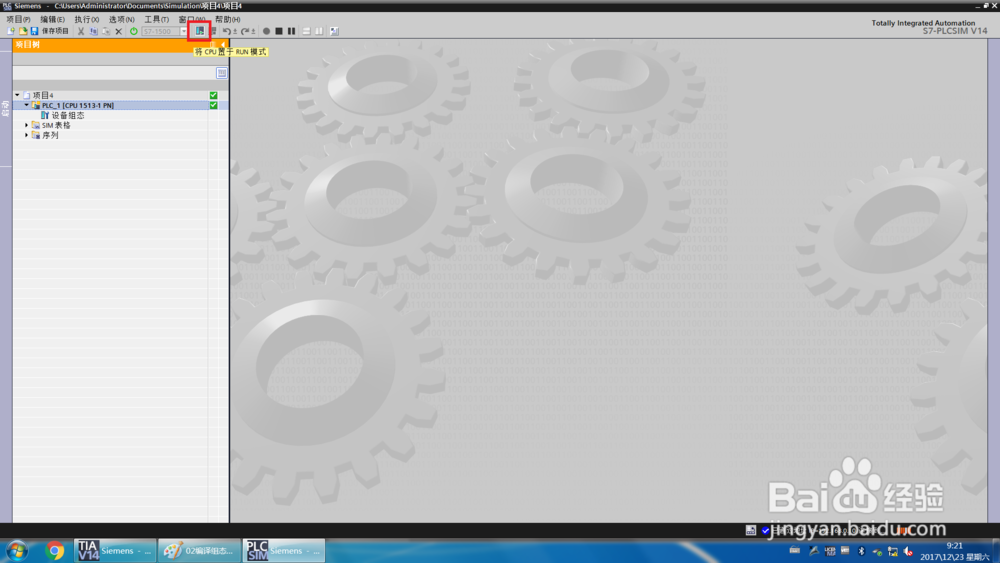Screen dimensions: 1000x563
Task: Click the Delete X toolbar icon
Action: click(x=119, y=31)
